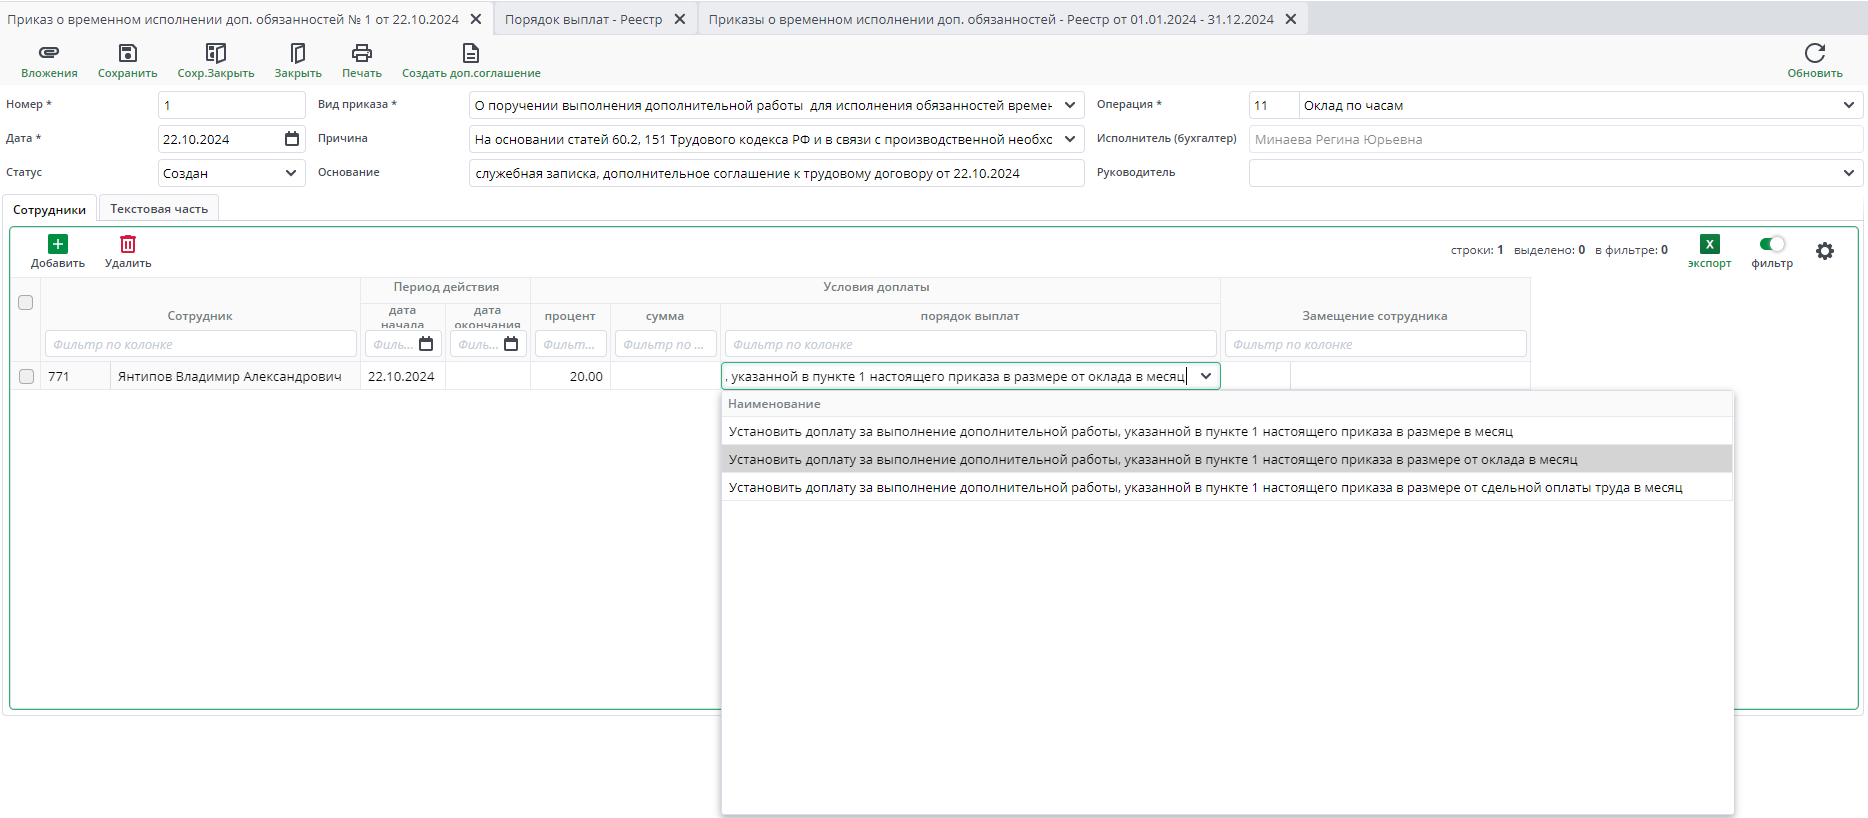Click Создать доп.соглашение document icon
Image resolution: width=1868 pixels, height=818 pixels.
471,53
